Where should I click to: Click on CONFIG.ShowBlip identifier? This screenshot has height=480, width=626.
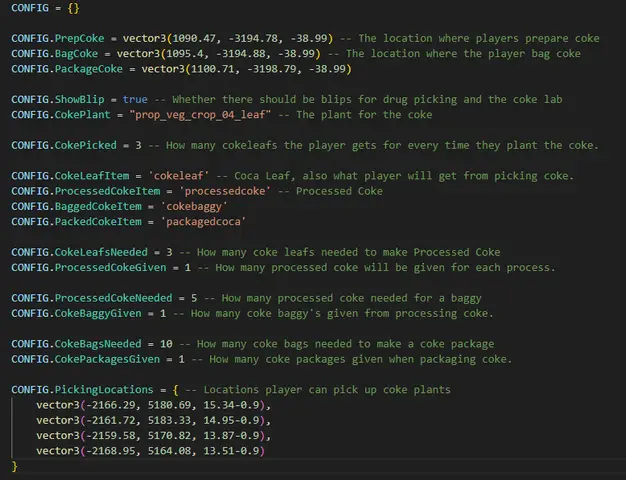[57, 99]
